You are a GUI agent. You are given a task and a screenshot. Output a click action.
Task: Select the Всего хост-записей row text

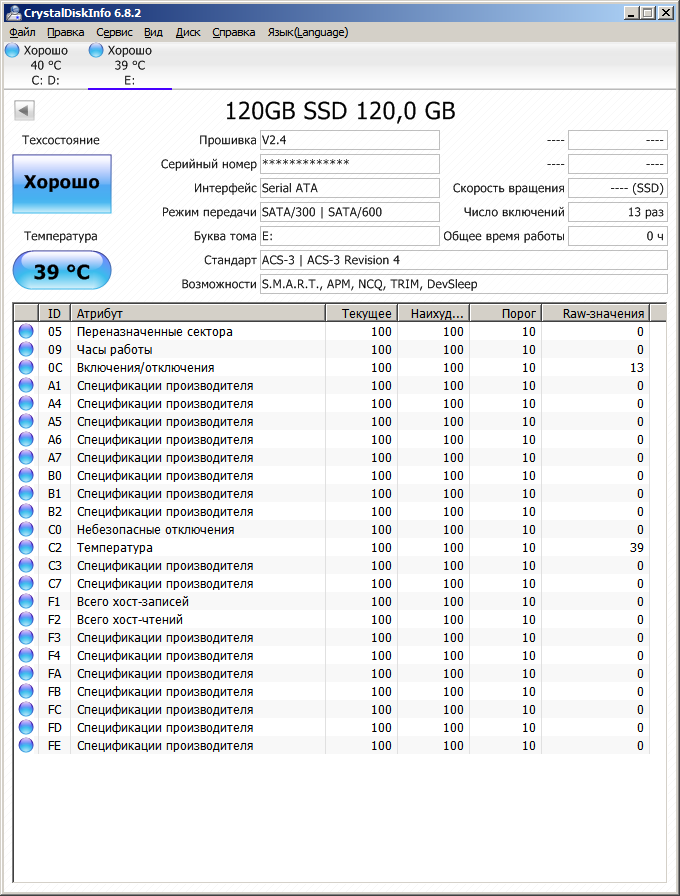pyautogui.click(x=133, y=602)
